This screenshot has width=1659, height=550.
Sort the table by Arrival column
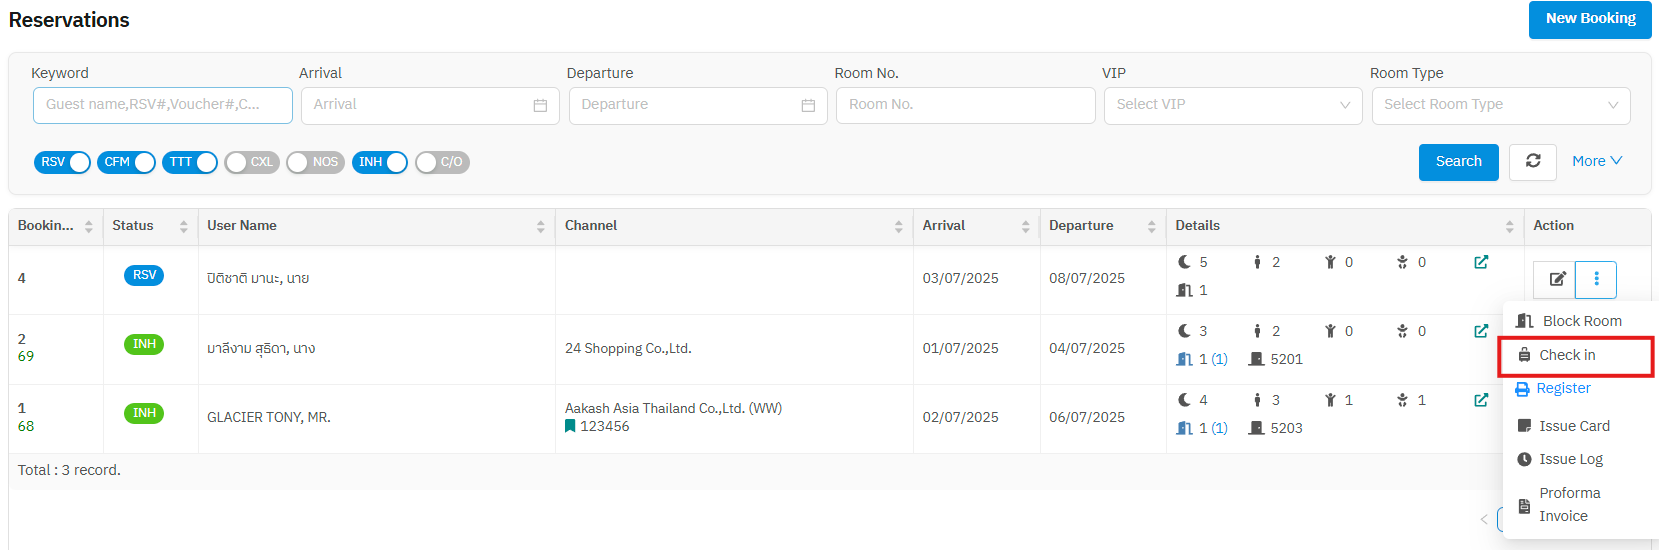pyautogui.click(x=1025, y=227)
